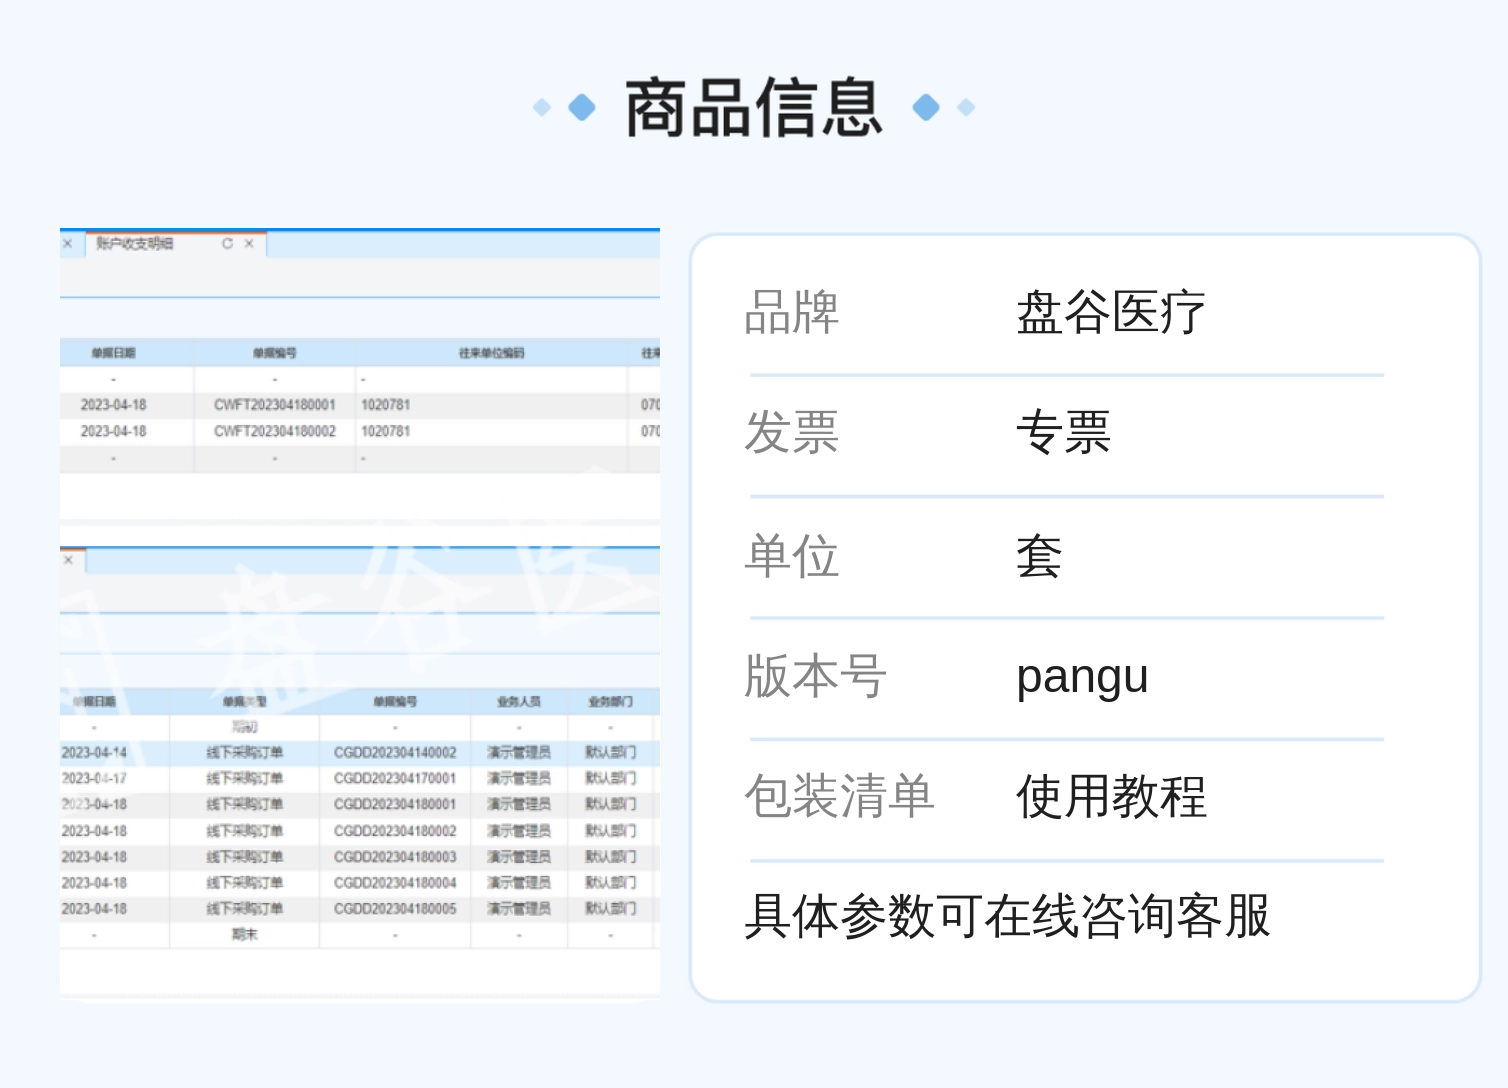Click 线下采购订单 in the CGDD202304180003 row
Screen dimensions: 1508x1088
[245, 857]
